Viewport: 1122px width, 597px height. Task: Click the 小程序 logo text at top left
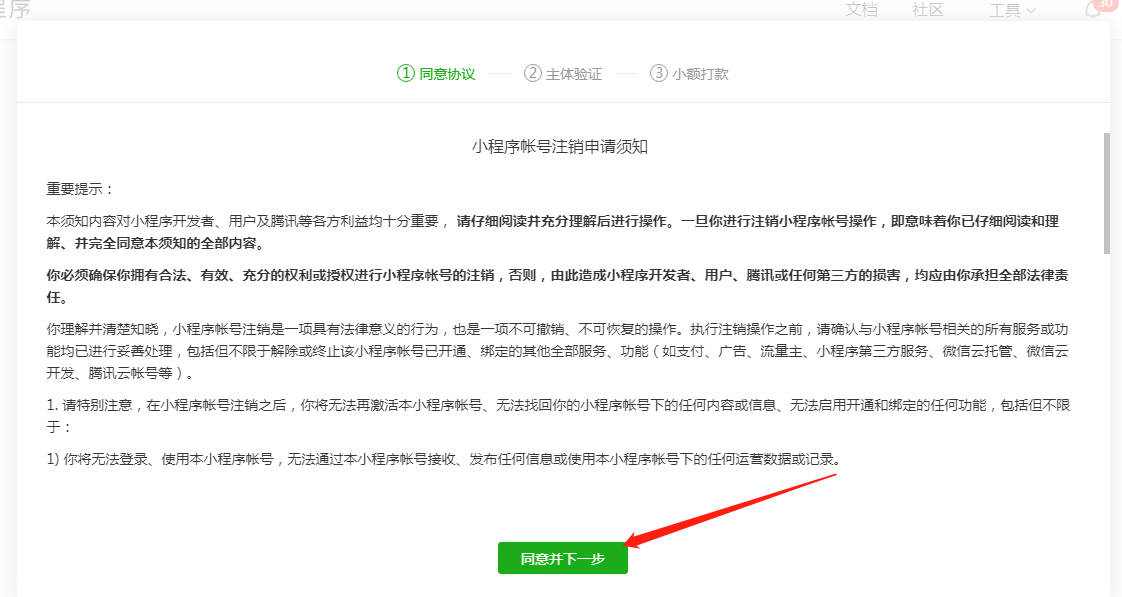pos(16,10)
